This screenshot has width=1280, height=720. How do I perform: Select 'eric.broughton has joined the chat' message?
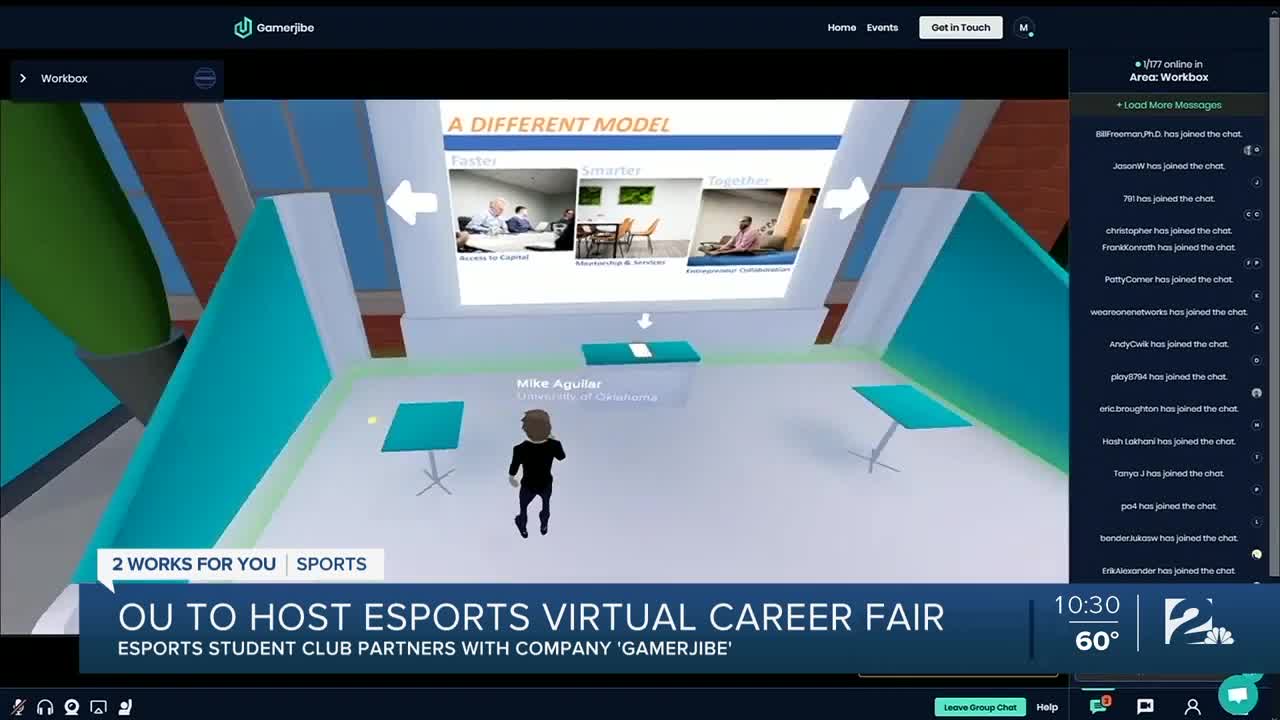point(1168,409)
